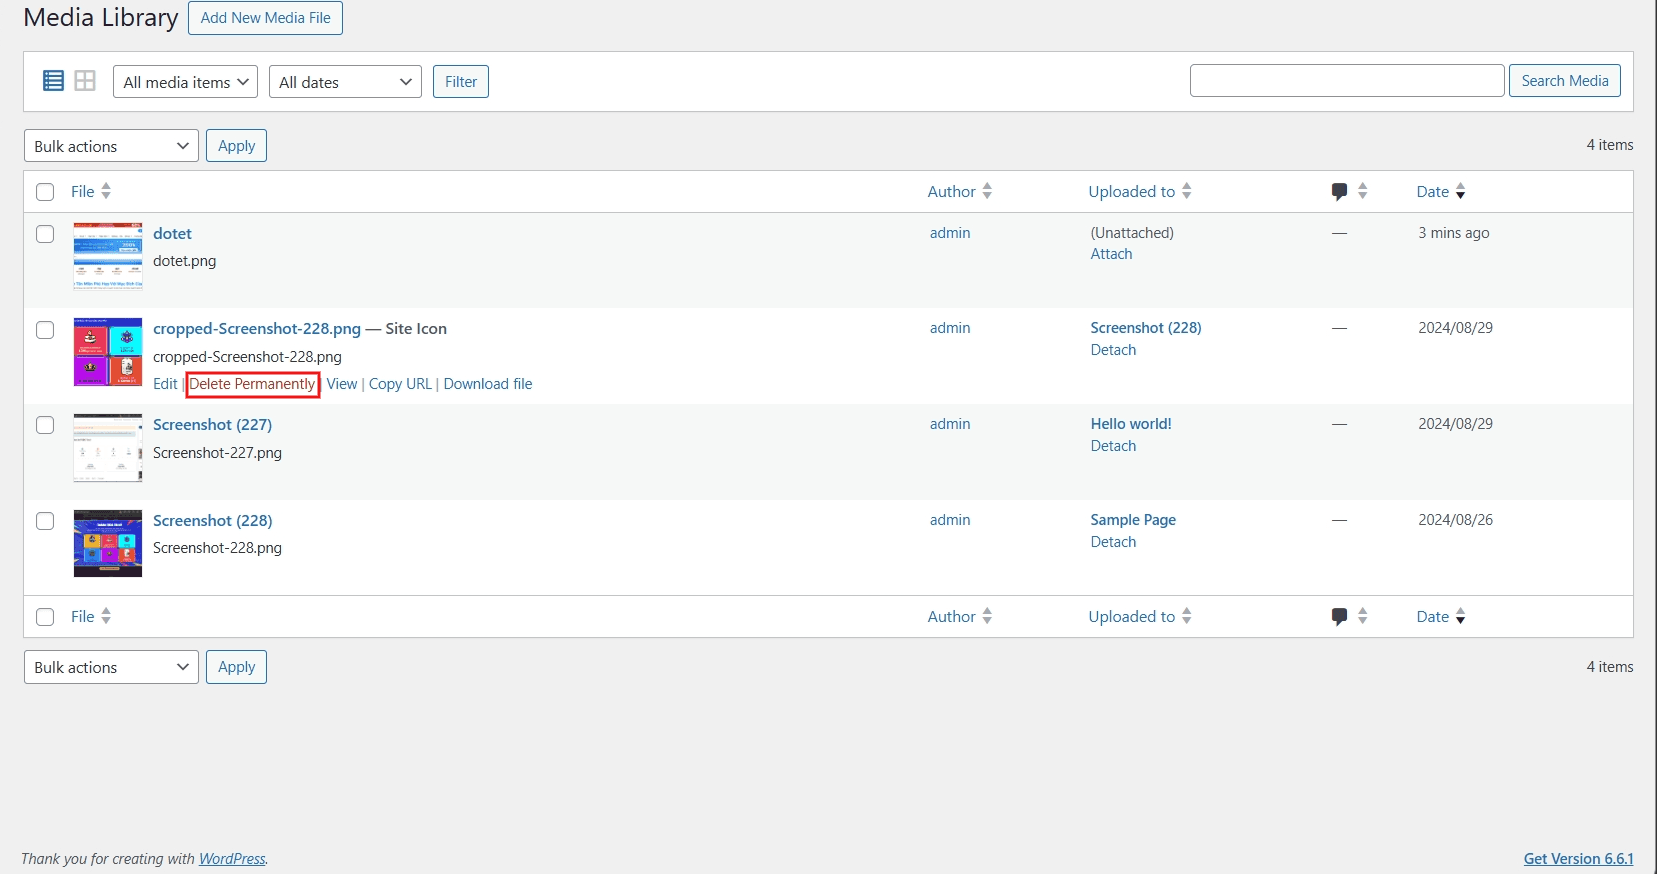Focus the media search input field

pyautogui.click(x=1346, y=81)
